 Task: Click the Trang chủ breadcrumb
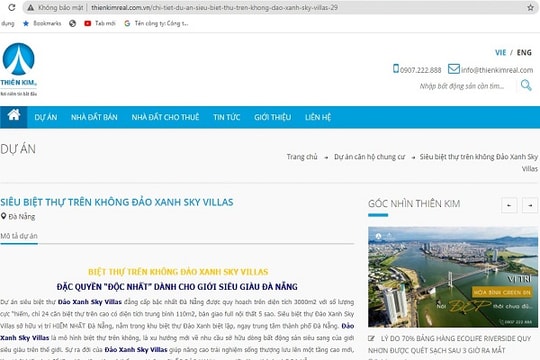302,157
